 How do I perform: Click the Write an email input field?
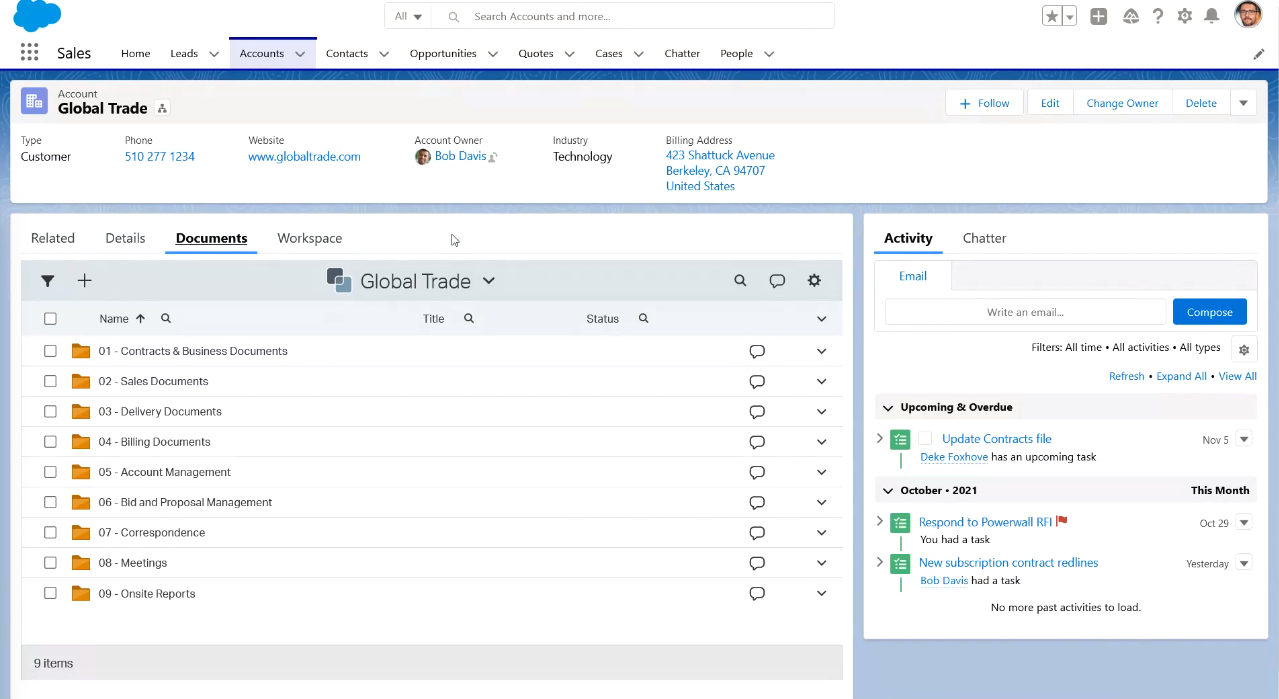[1025, 312]
